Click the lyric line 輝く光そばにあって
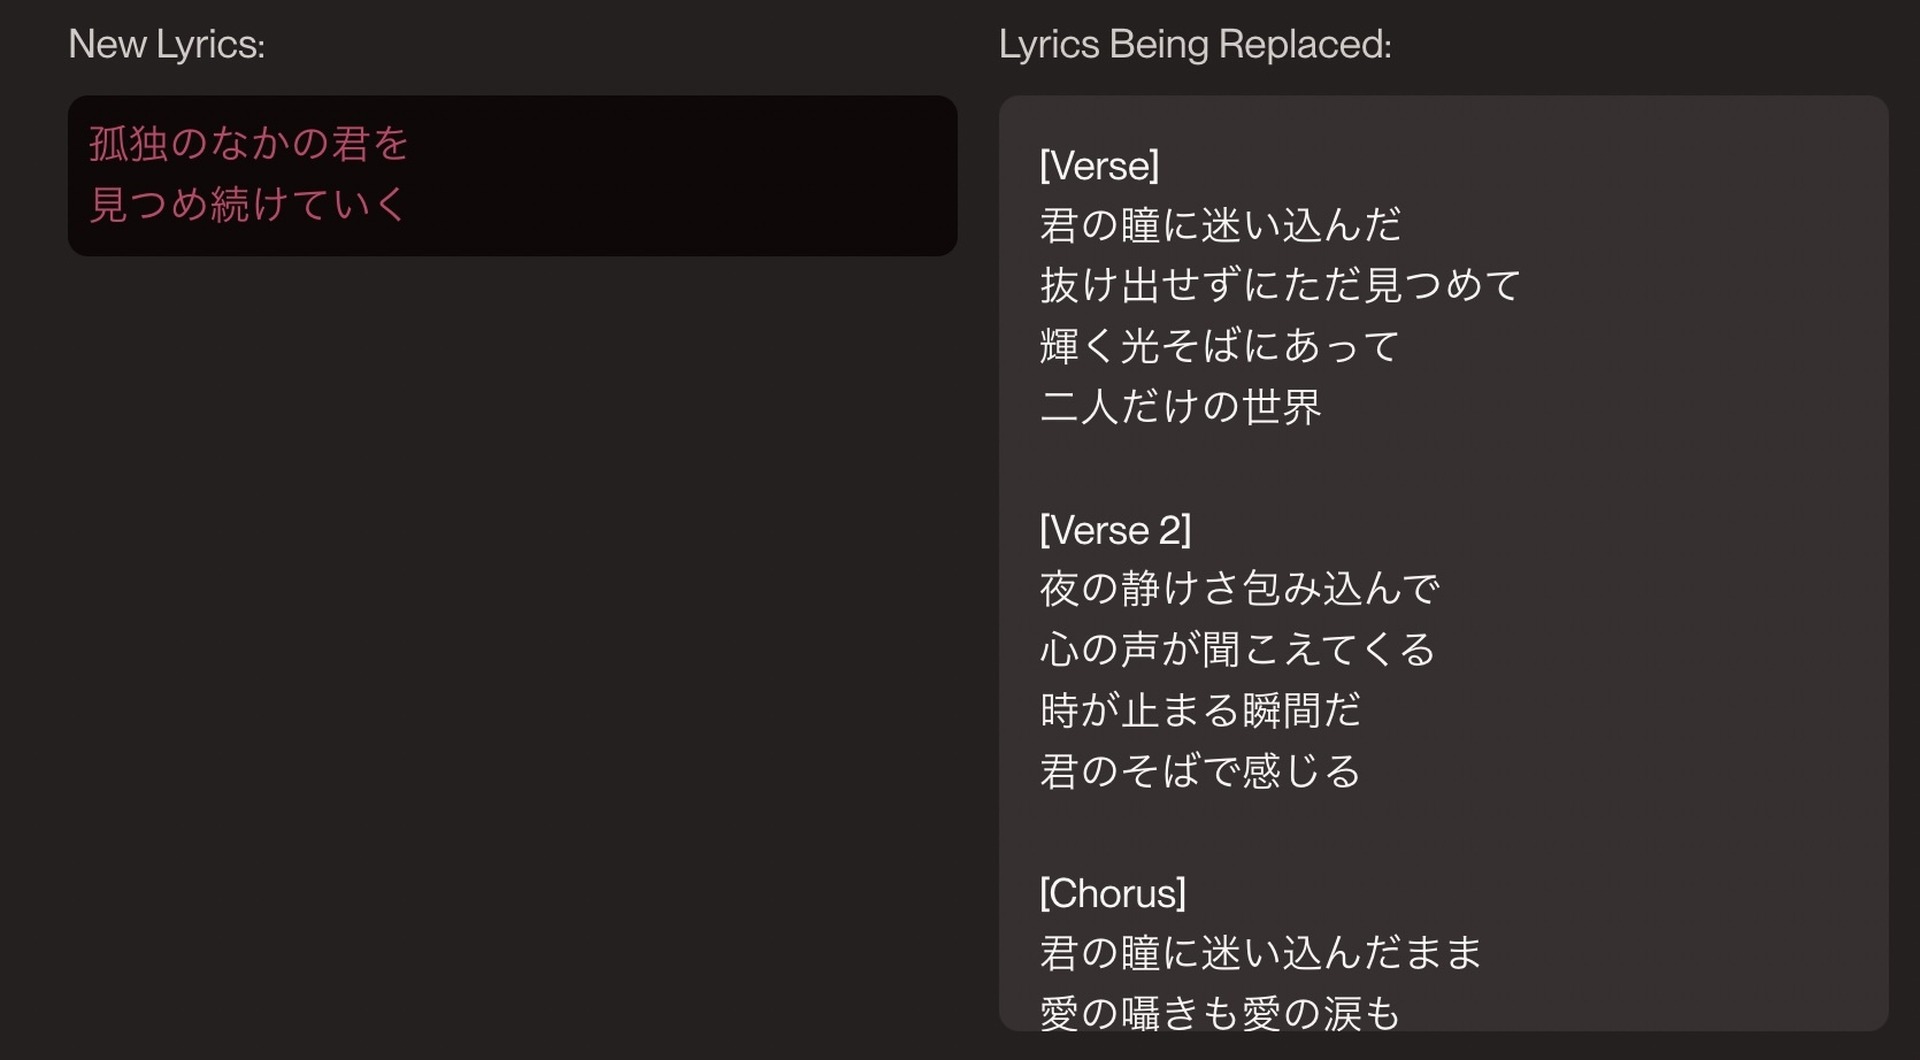 [x=1219, y=346]
